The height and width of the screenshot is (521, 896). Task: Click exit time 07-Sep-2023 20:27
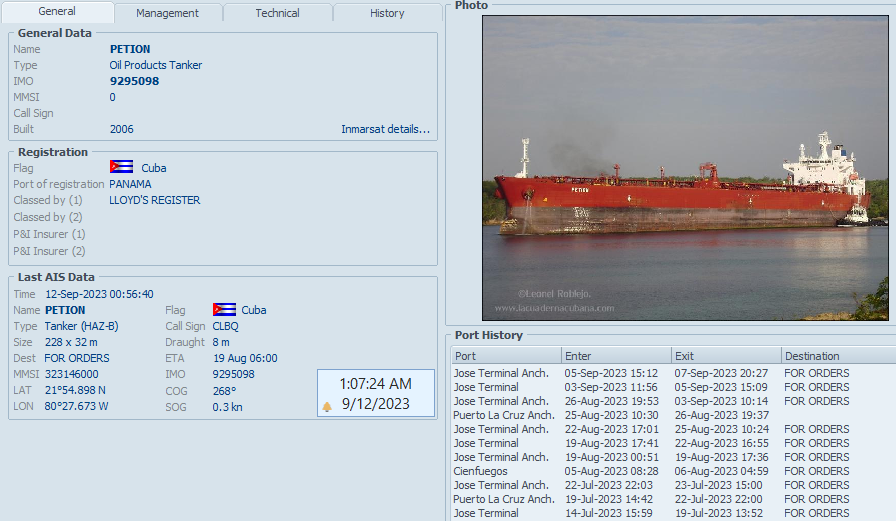[x=721, y=373]
